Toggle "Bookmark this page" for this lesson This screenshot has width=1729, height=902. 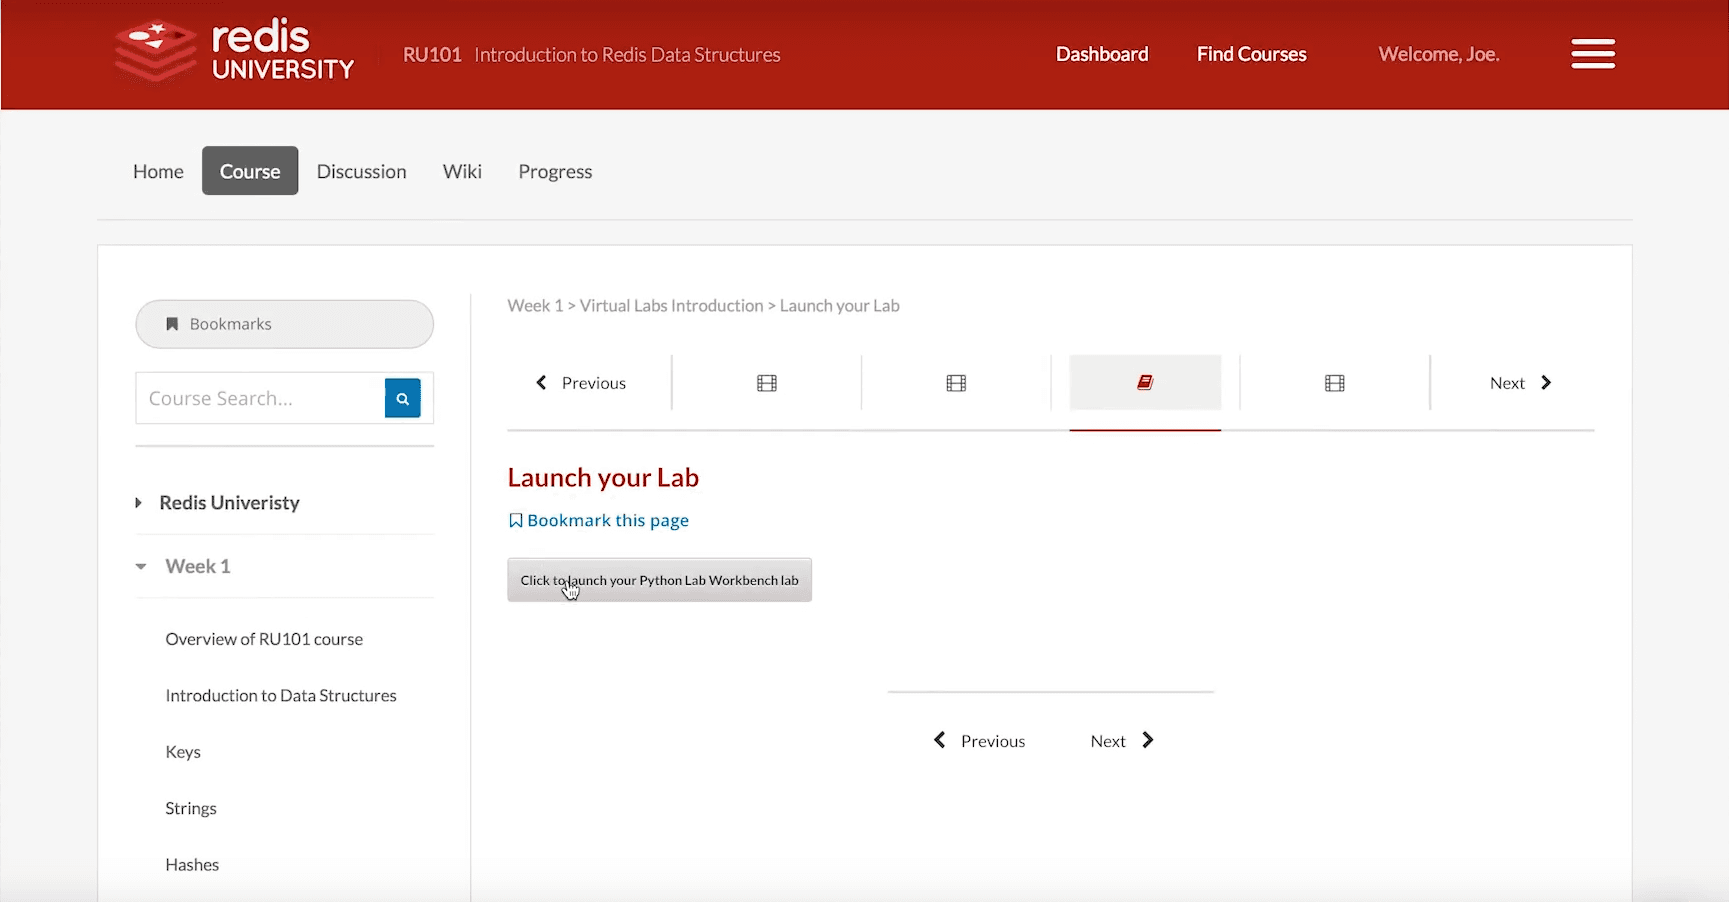point(598,520)
